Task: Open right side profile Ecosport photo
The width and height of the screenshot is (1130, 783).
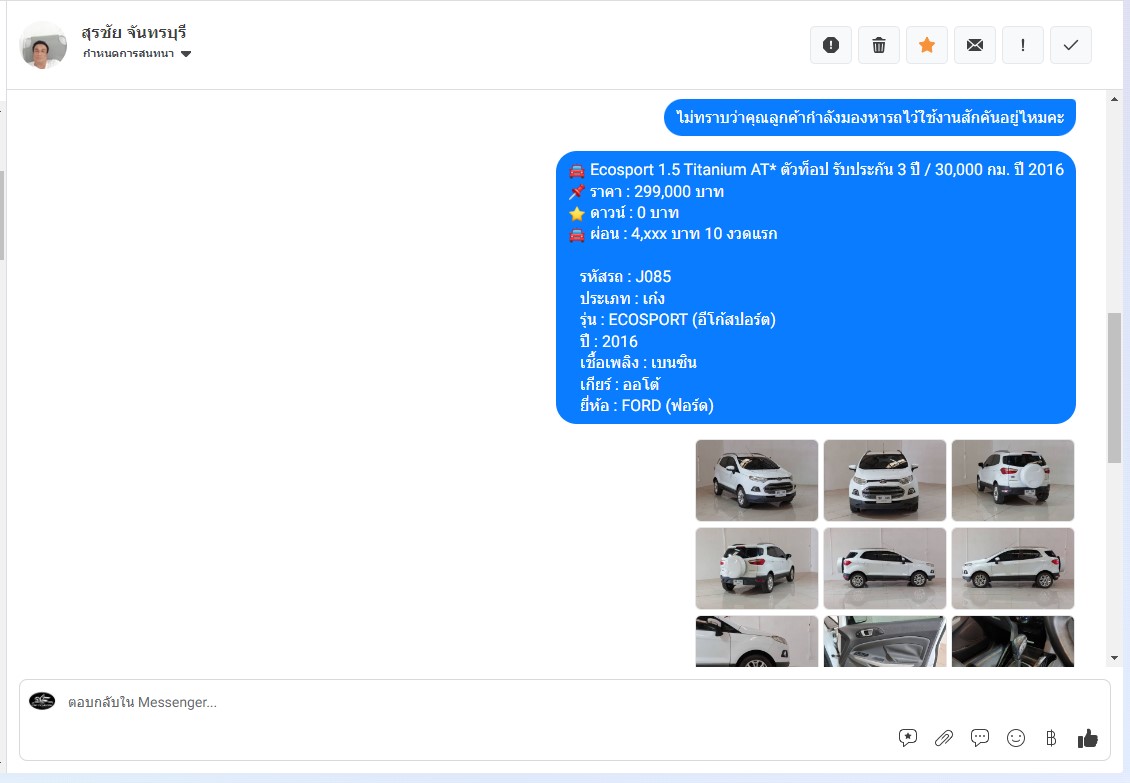Action: [x=1013, y=568]
